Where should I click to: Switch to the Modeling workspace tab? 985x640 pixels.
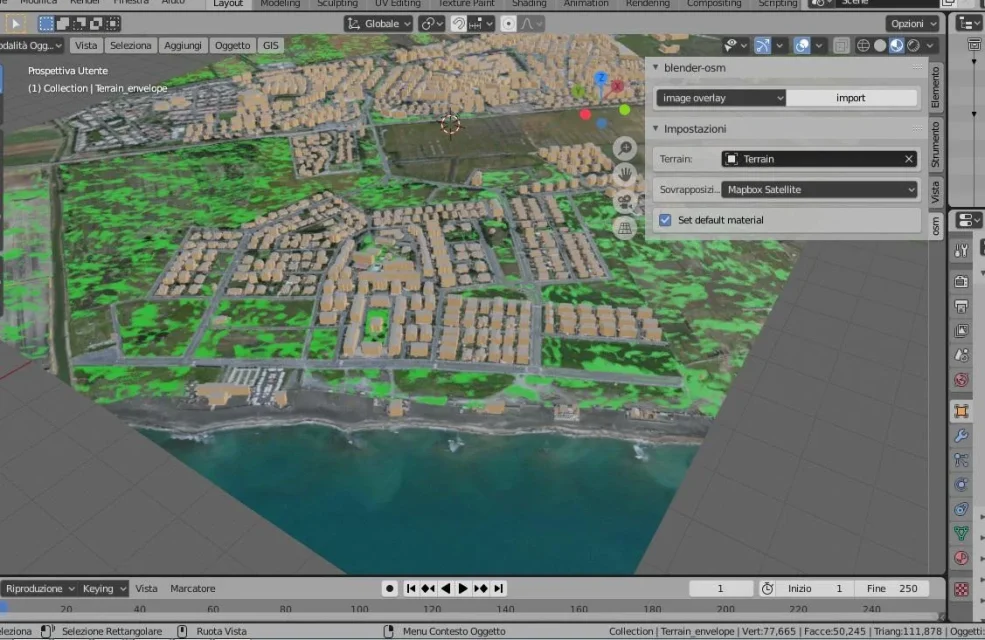click(x=280, y=4)
